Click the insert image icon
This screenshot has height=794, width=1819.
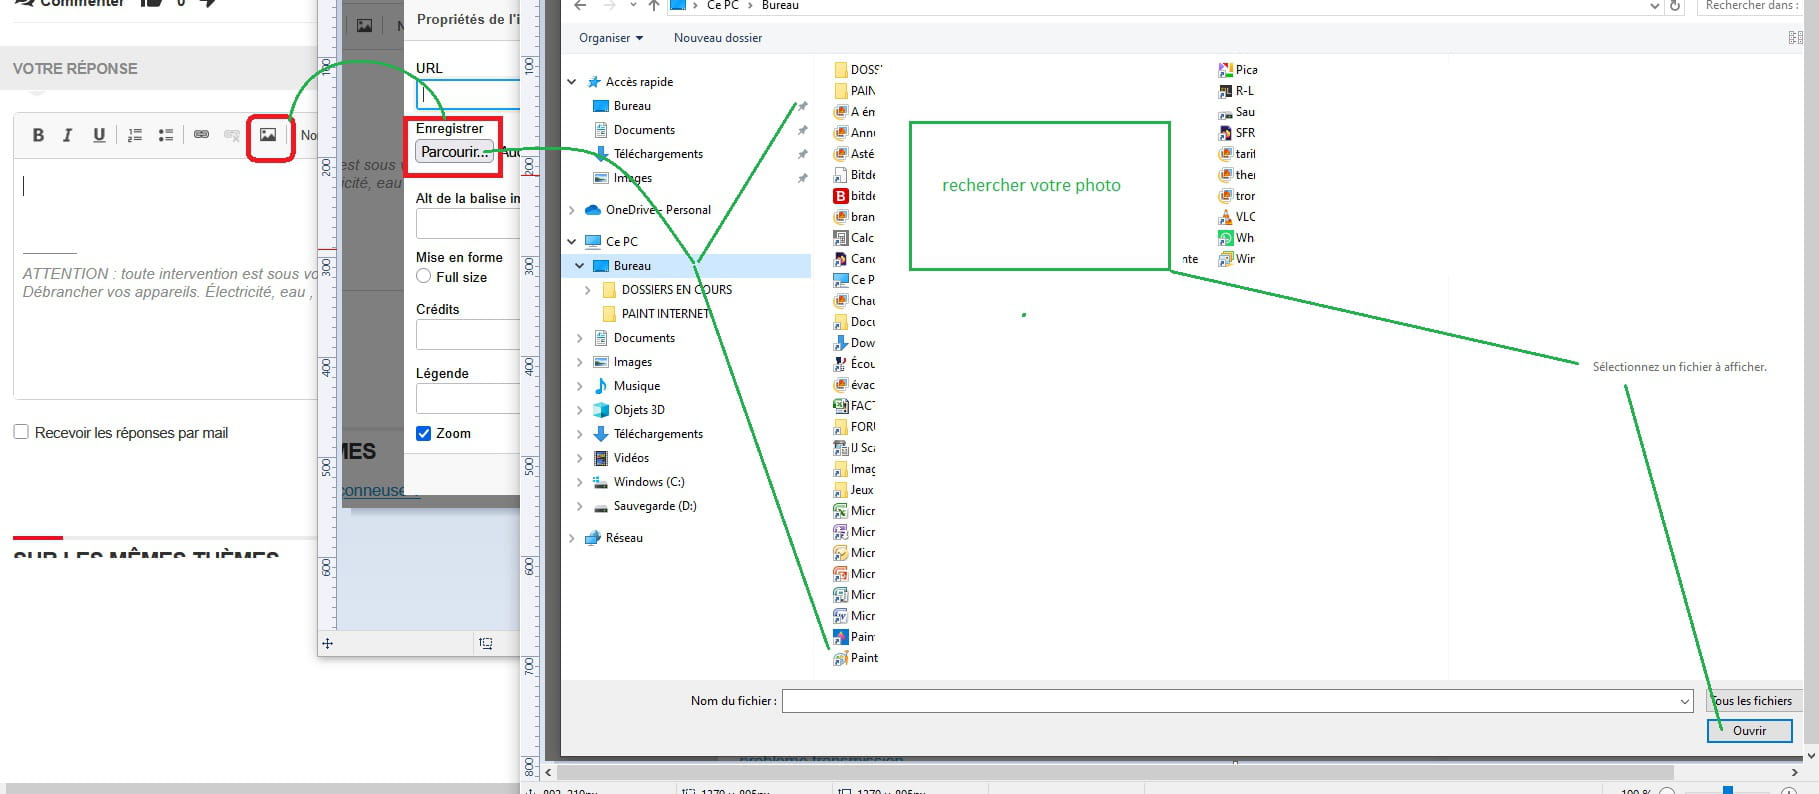[268, 135]
